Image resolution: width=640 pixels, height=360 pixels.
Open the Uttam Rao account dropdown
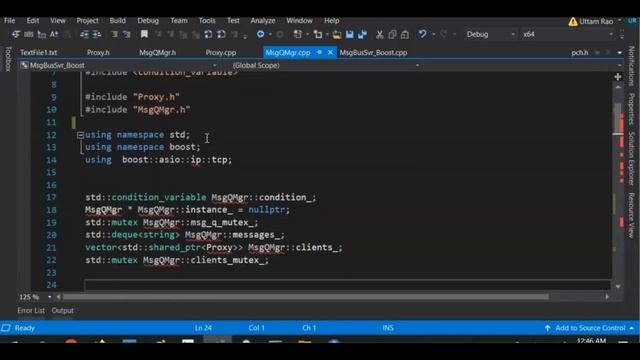(619, 20)
